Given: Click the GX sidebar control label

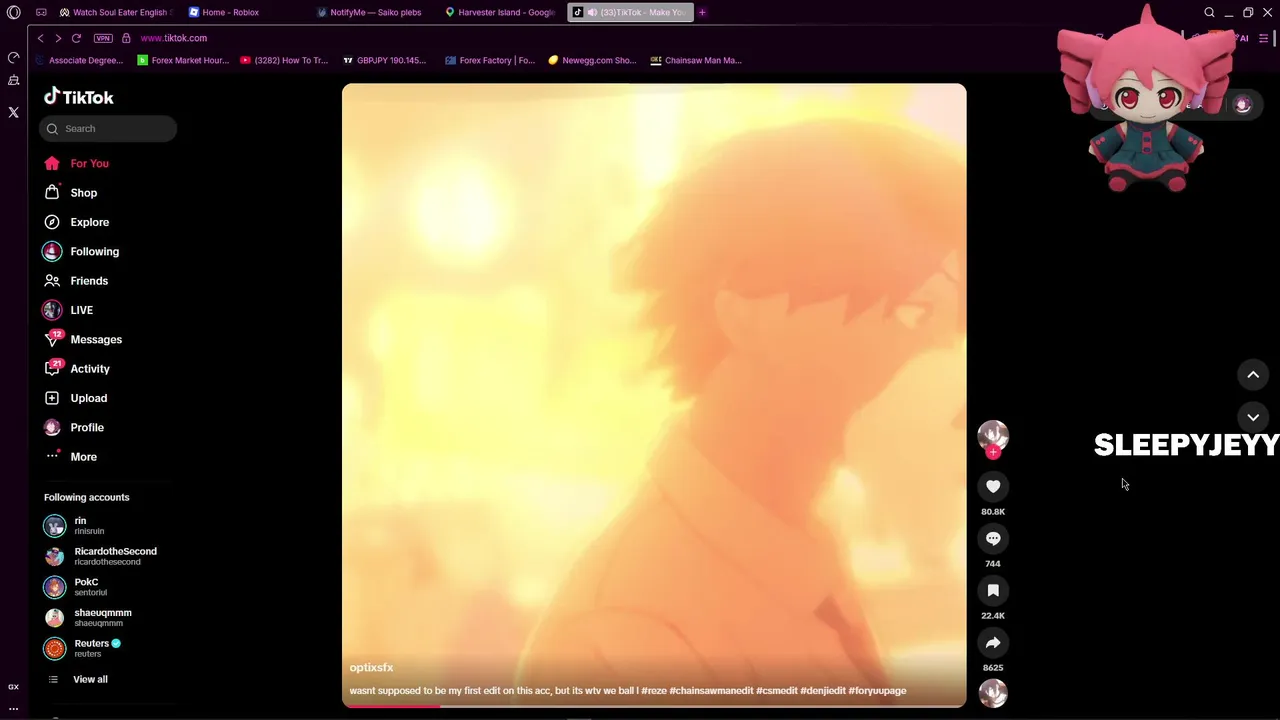Looking at the screenshot, I should click(13, 687).
